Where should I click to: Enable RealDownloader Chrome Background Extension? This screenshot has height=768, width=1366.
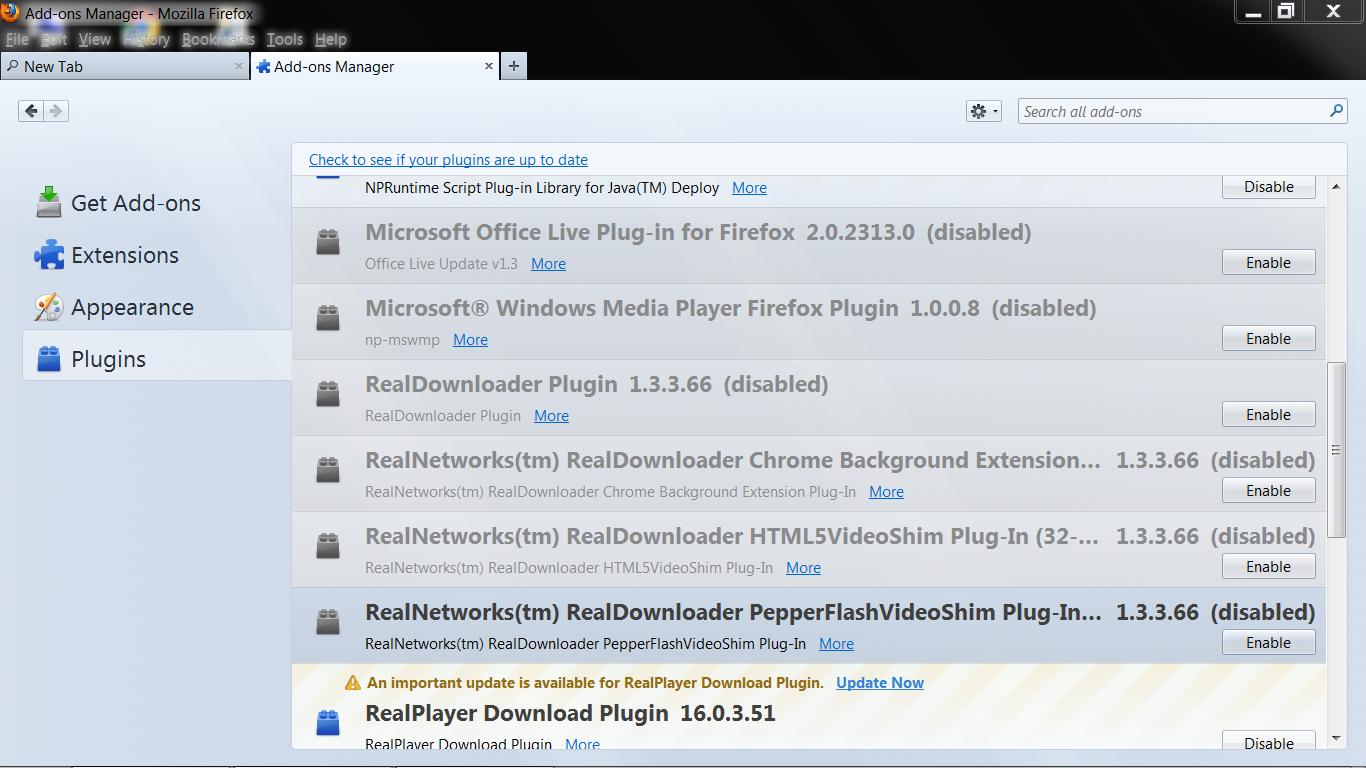click(x=1268, y=491)
